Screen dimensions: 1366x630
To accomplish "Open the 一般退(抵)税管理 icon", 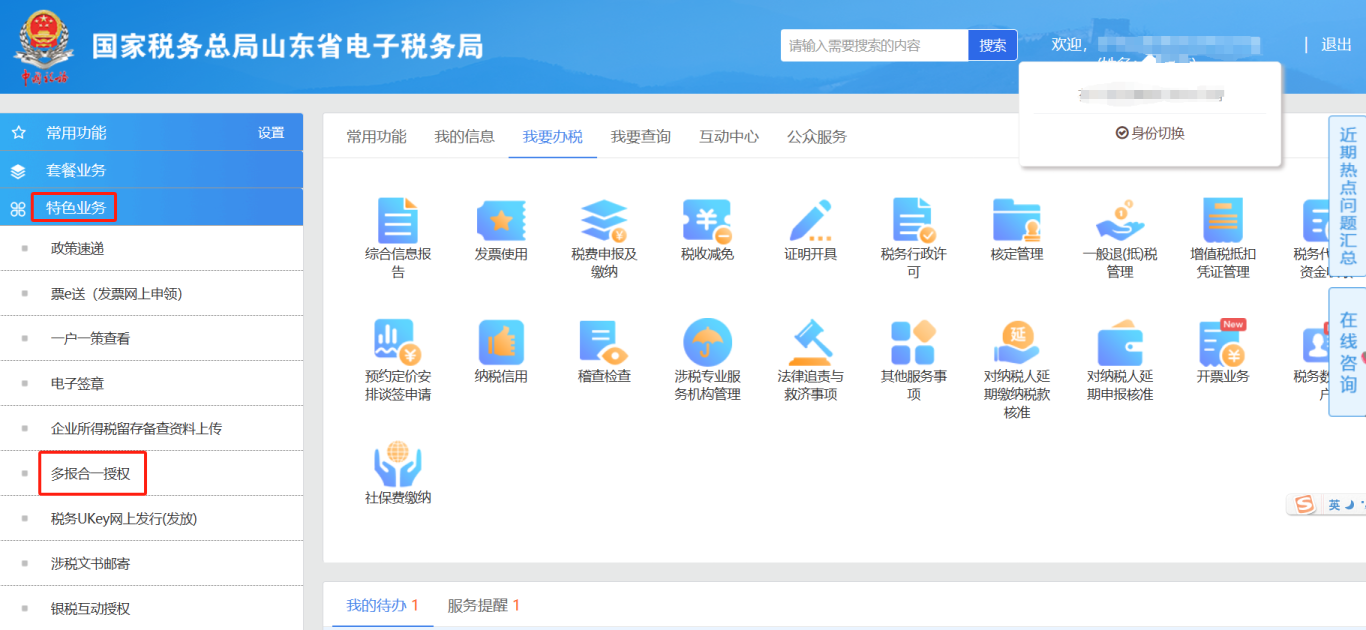I will coord(1120,220).
